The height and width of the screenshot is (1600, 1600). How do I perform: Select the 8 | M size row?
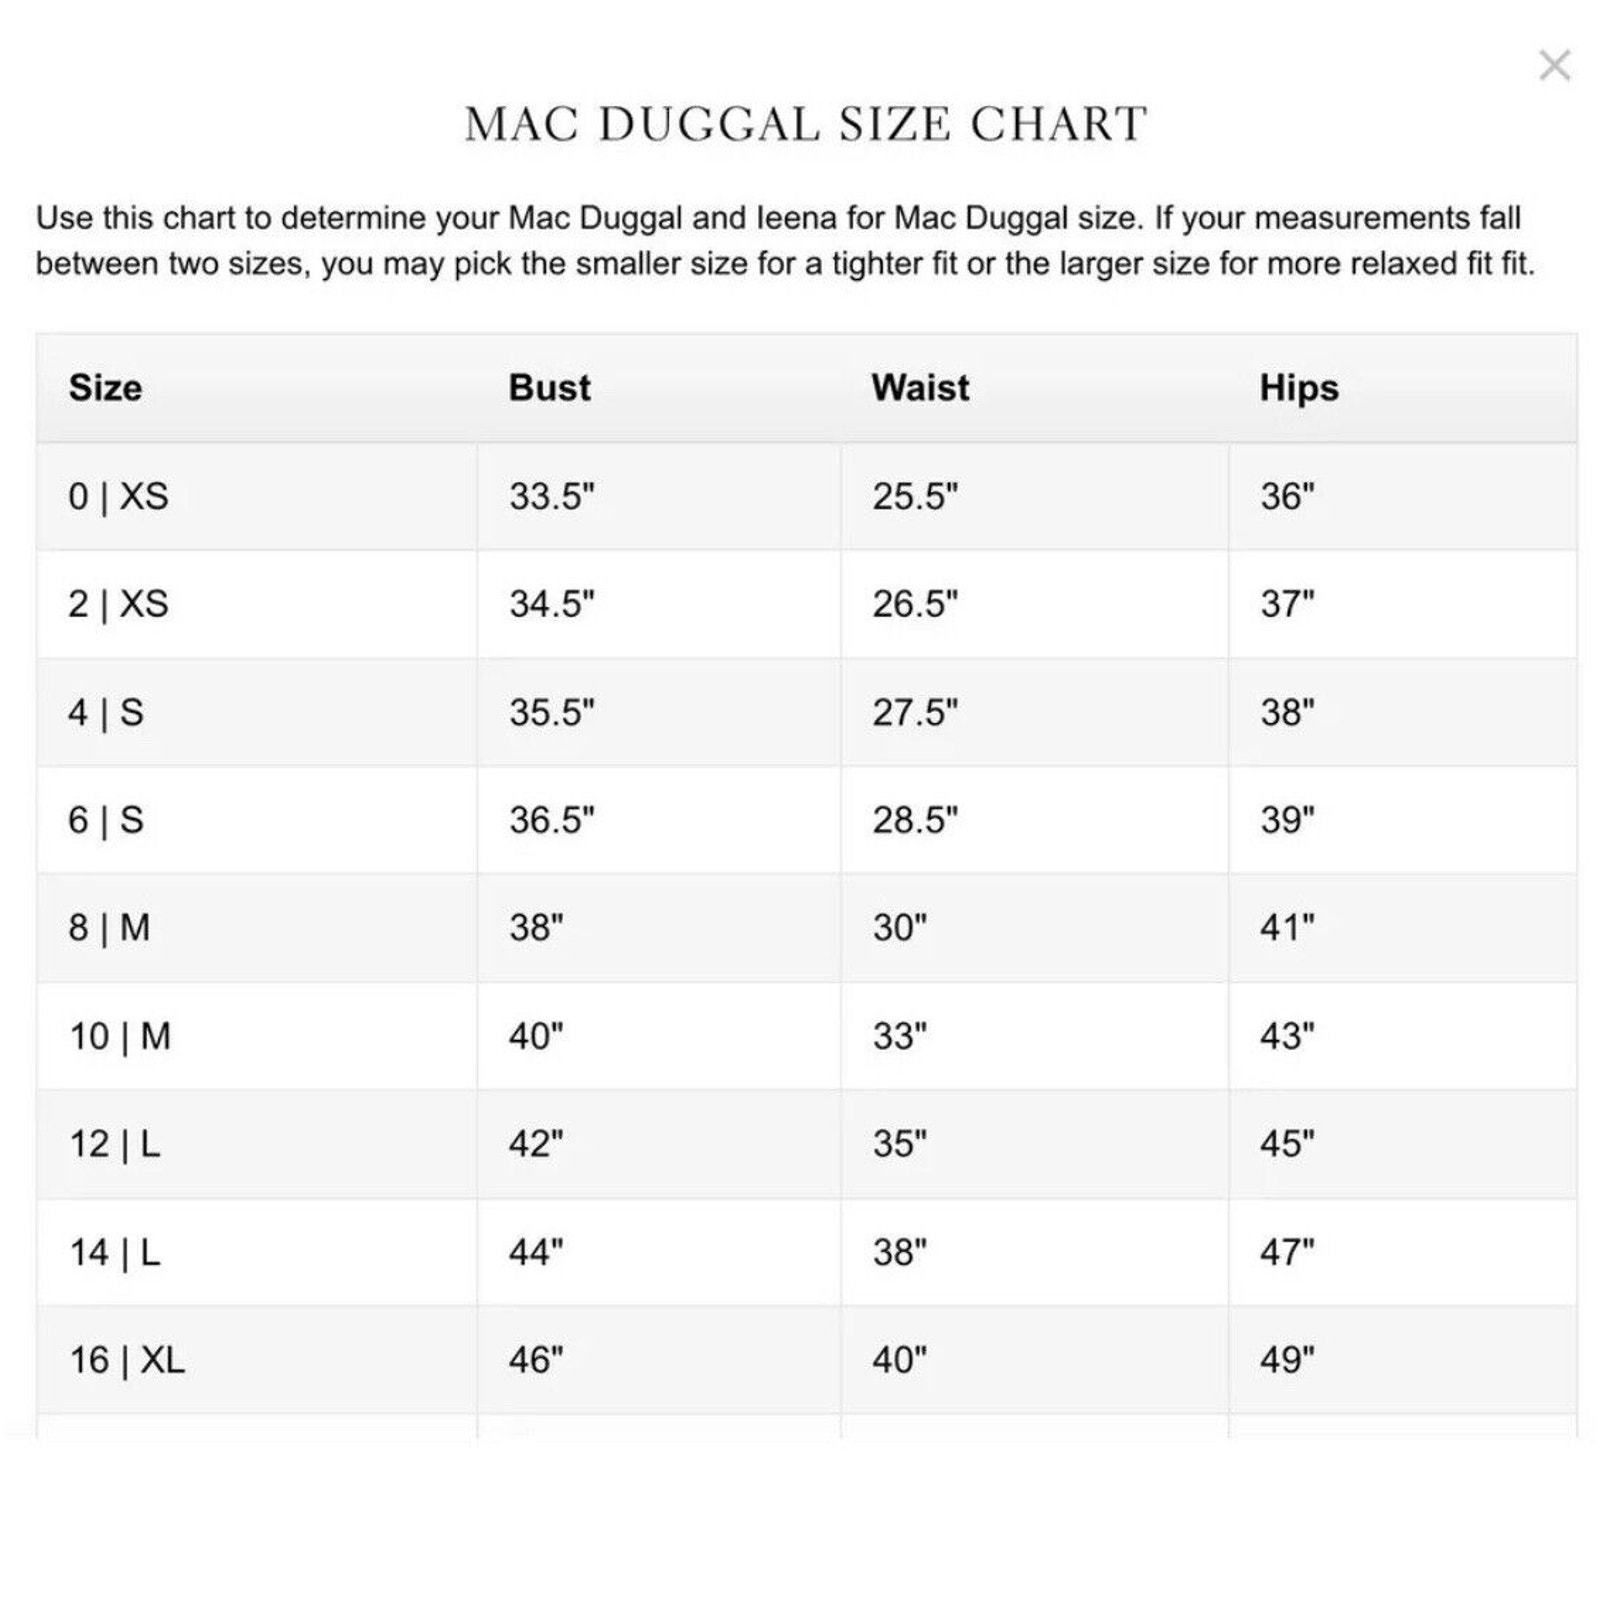click(x=807, y=928)
